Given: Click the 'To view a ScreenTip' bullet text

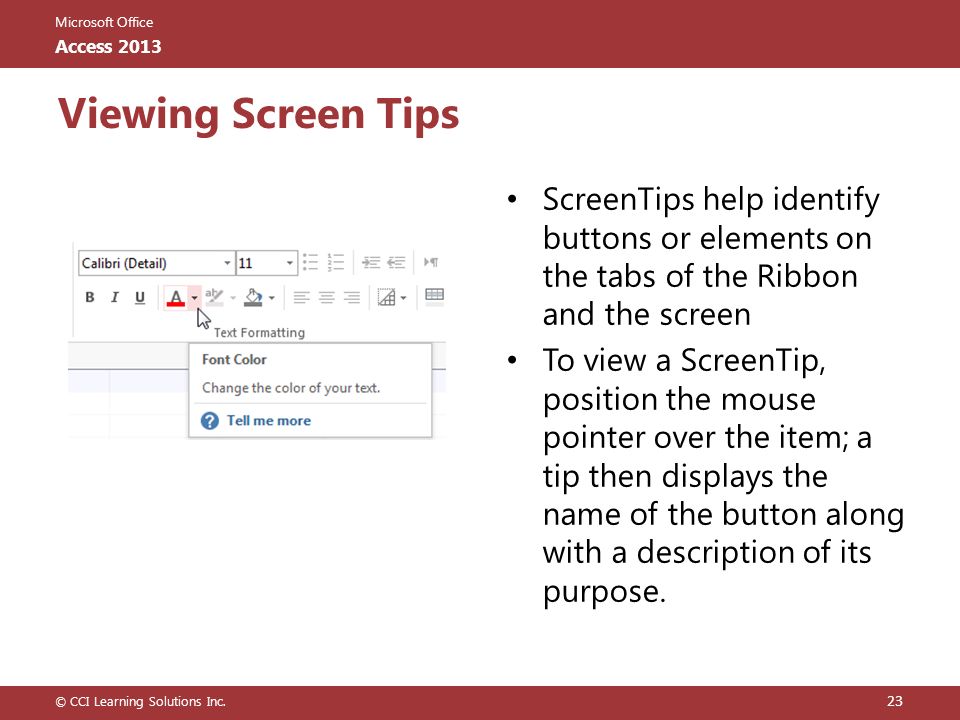Looking at the screenshot, I should coord(723,476).
